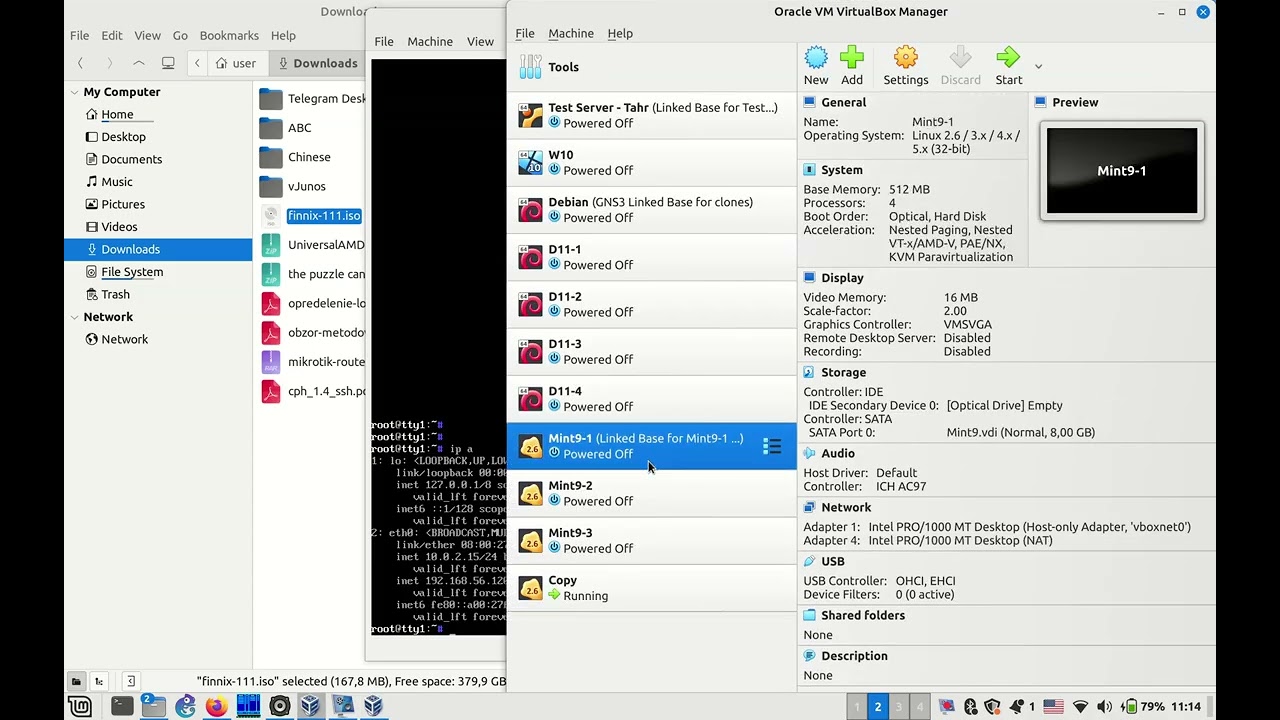Open the terminal from the taskbar
Image resolution: width=1280 pixels, height=720 pixels.
coord(122,706)
